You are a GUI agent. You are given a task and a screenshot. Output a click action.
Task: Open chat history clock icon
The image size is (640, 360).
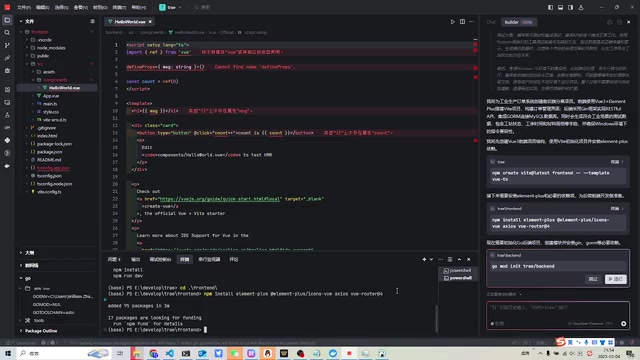tap(619, 22)
